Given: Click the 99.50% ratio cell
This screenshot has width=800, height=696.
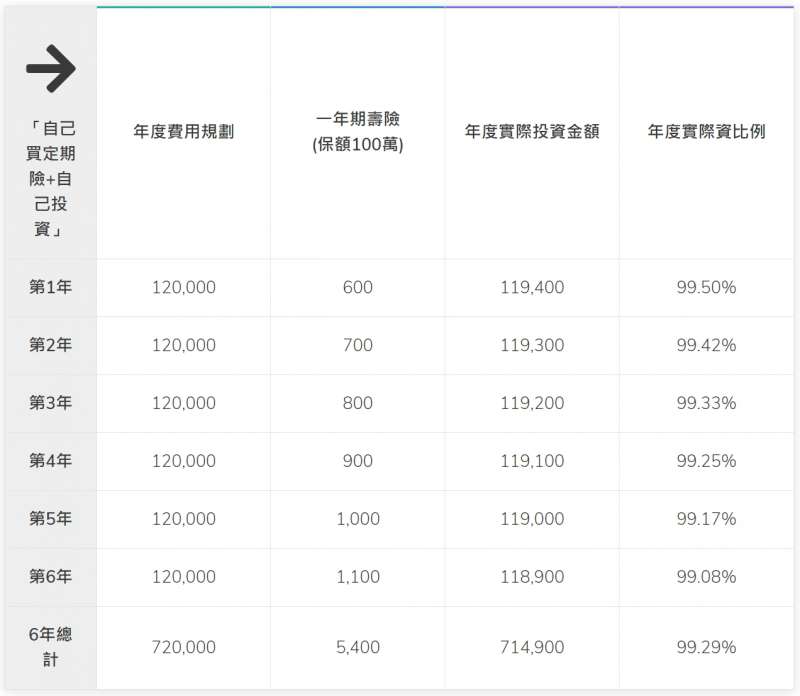Looking at the screenshot, I should tap(707, 287).
